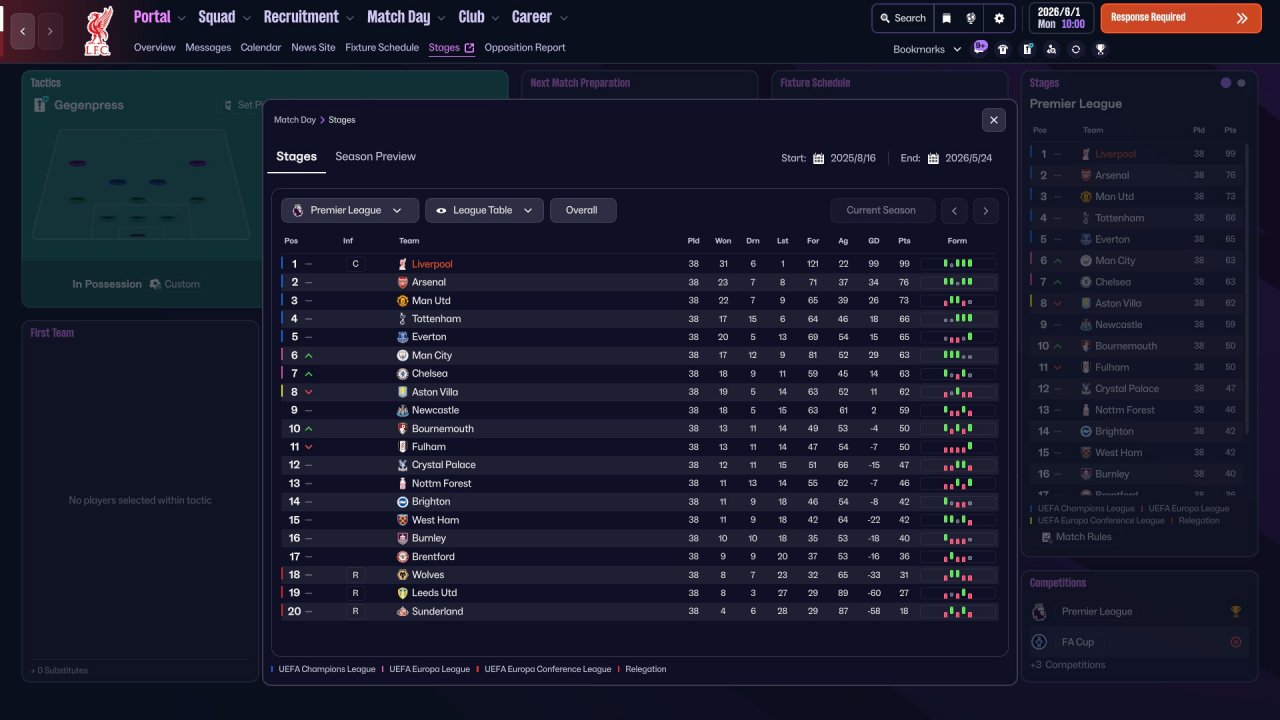1280x720 pixels.
Task: Click the date and time display
Action: tap(1061, 18)
